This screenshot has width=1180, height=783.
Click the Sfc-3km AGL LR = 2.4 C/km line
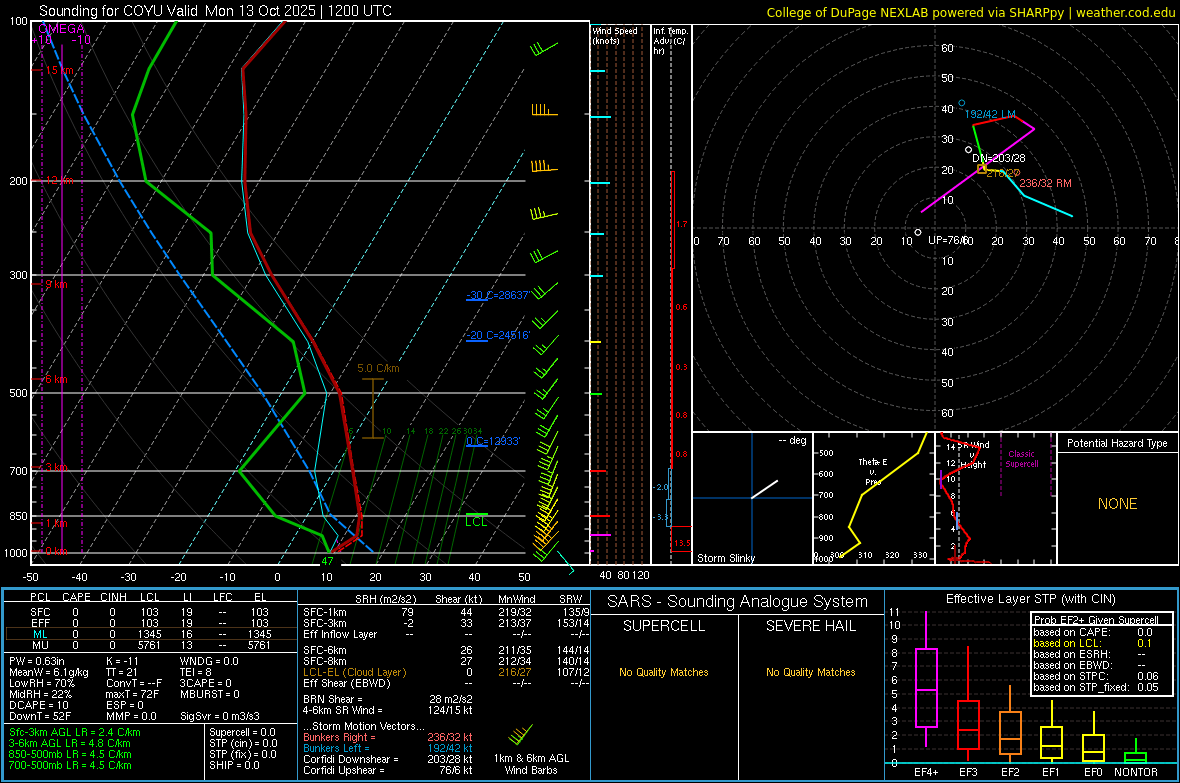click(x=75, y=732)
